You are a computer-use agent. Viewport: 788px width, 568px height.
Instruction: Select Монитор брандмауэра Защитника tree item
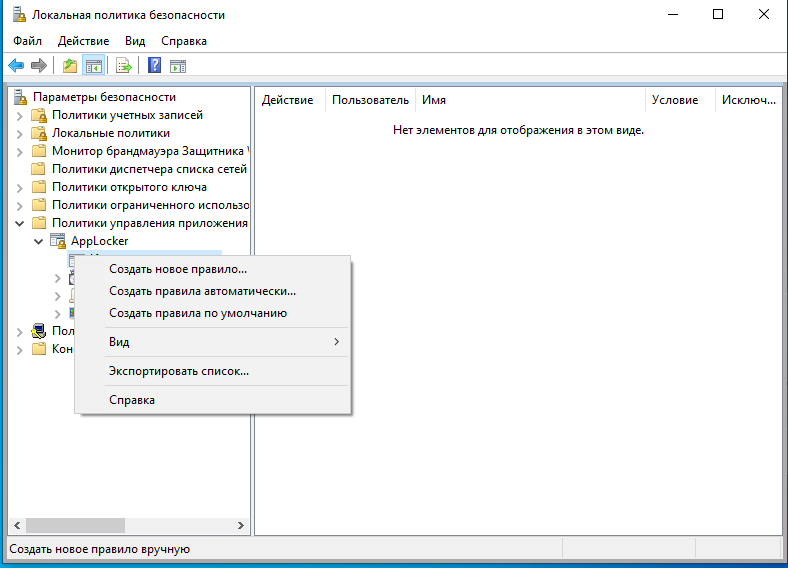[x=150, y=151]
